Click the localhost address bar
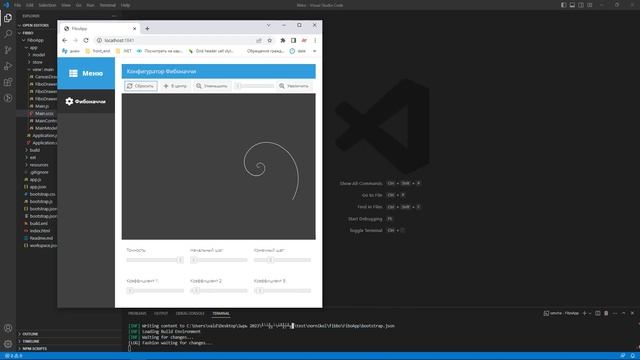 click(176, 40)
